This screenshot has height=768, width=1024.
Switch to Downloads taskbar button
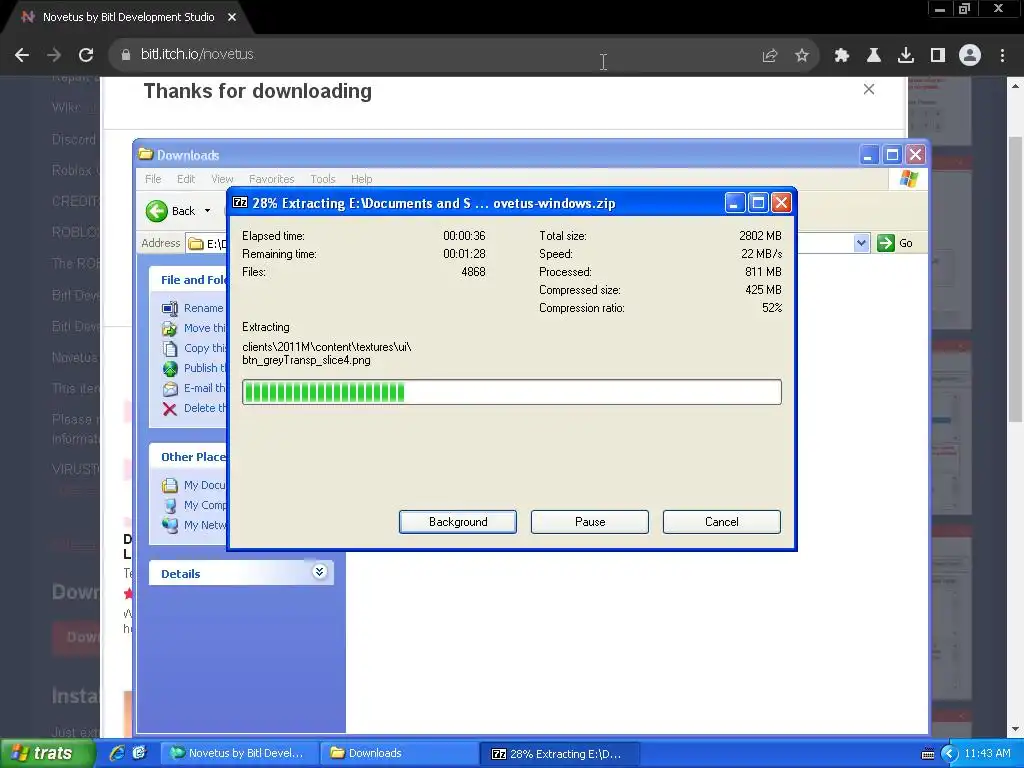[400, 753]
